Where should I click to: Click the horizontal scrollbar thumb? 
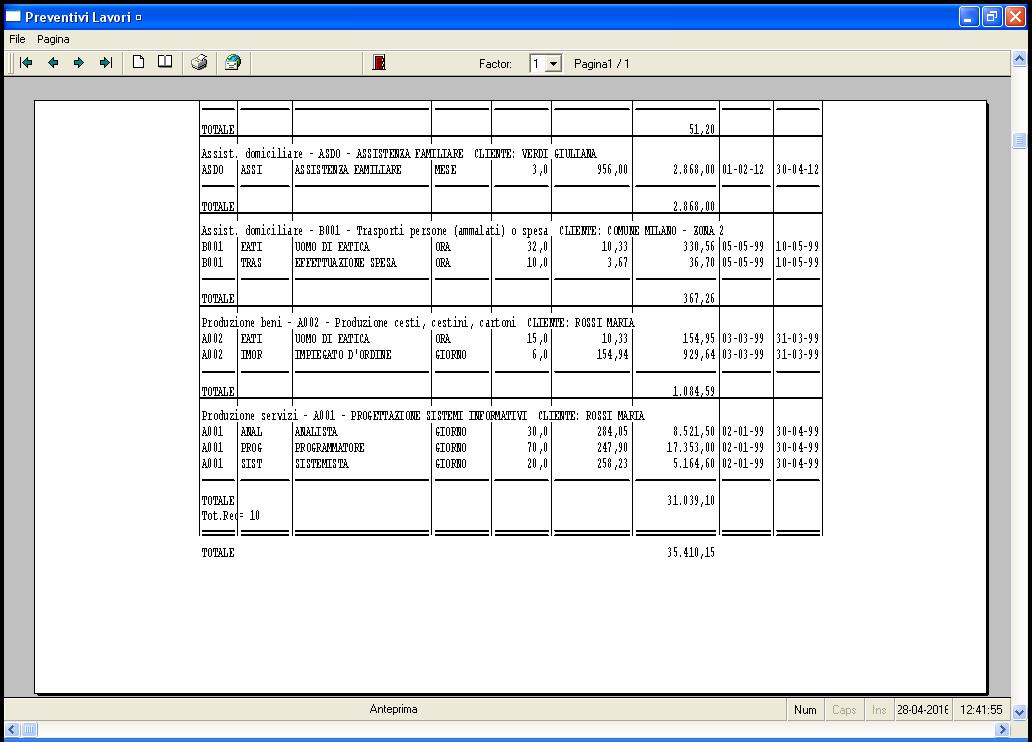[x=30, y=729]
